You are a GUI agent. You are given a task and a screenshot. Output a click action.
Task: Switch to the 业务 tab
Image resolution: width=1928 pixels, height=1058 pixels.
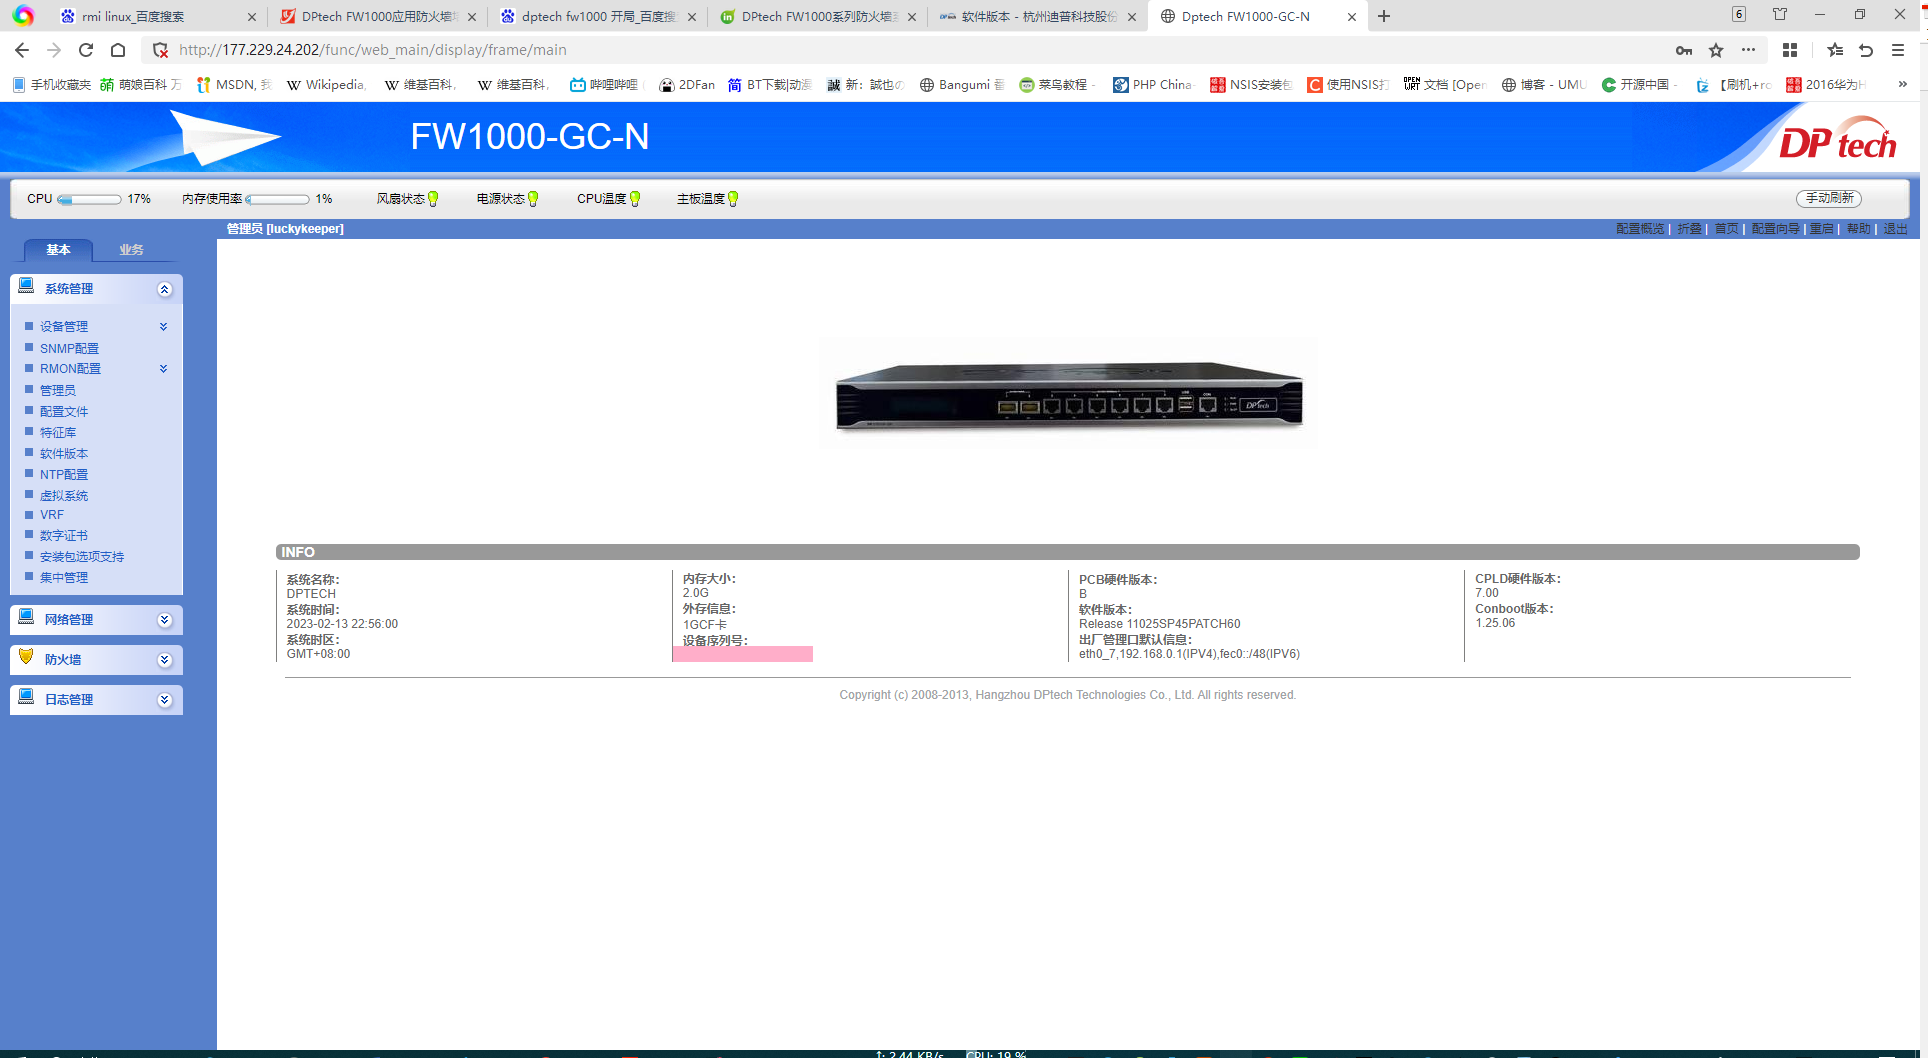coord(131,250)
